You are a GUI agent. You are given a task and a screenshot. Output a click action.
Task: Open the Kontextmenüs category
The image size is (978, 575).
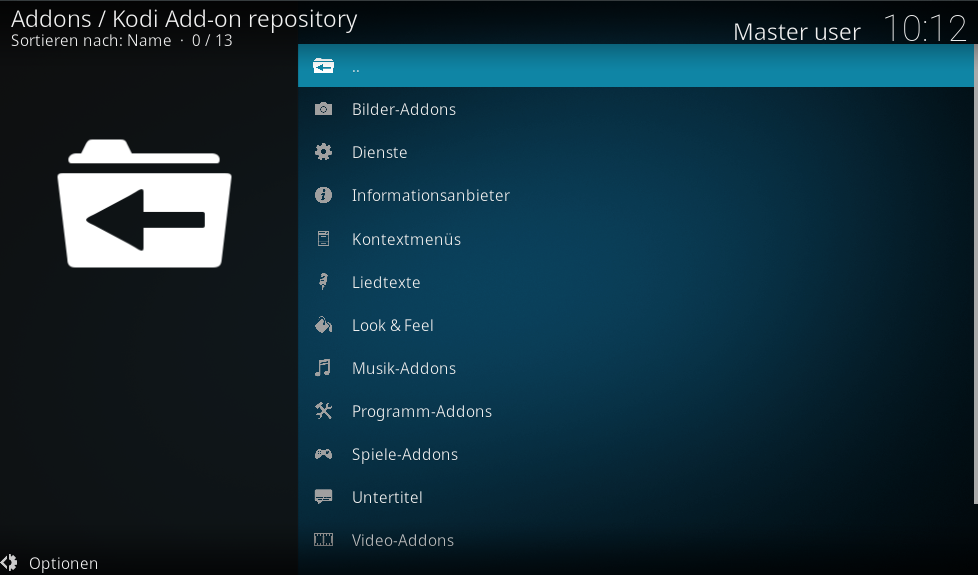[x=636, y=238]
